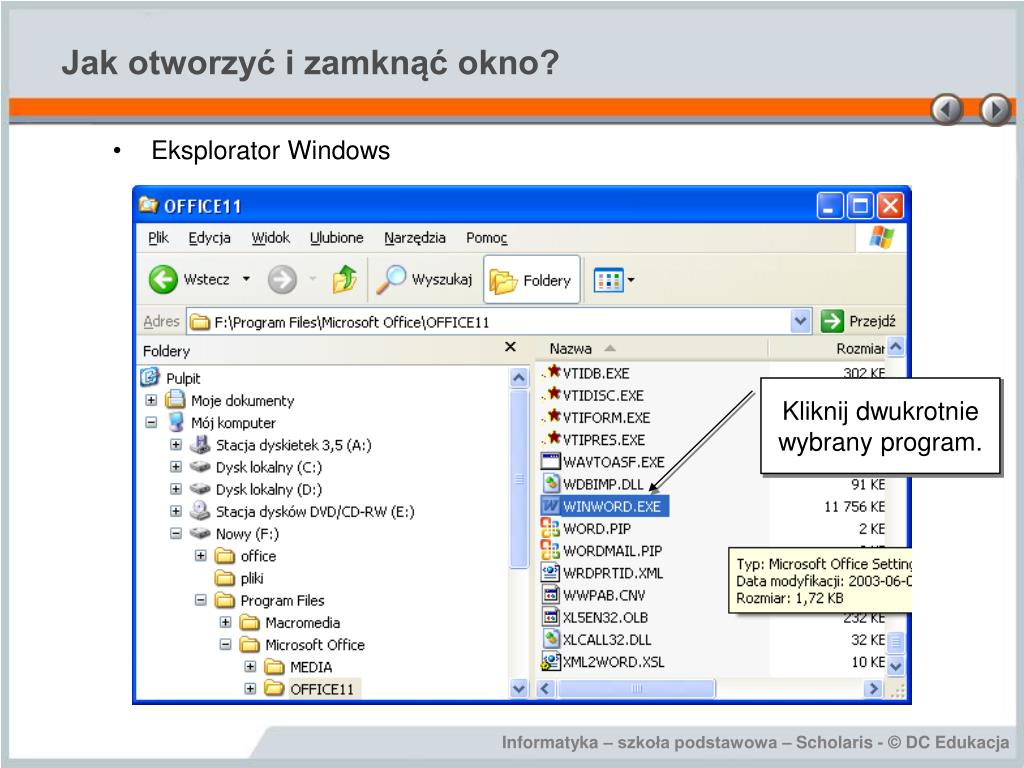1024x768 pixels.
Task: Expand the office folder node
Action: [x=200, y=556]
